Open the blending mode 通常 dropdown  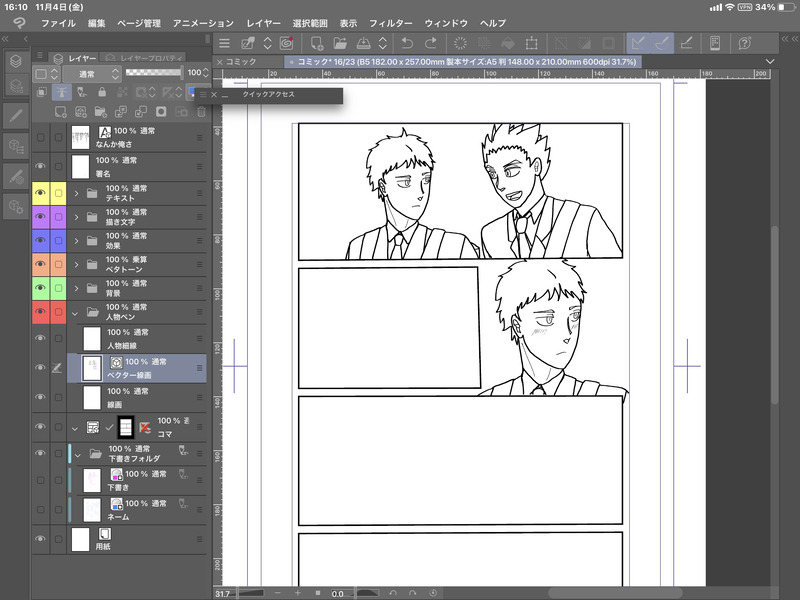(91, 74)
